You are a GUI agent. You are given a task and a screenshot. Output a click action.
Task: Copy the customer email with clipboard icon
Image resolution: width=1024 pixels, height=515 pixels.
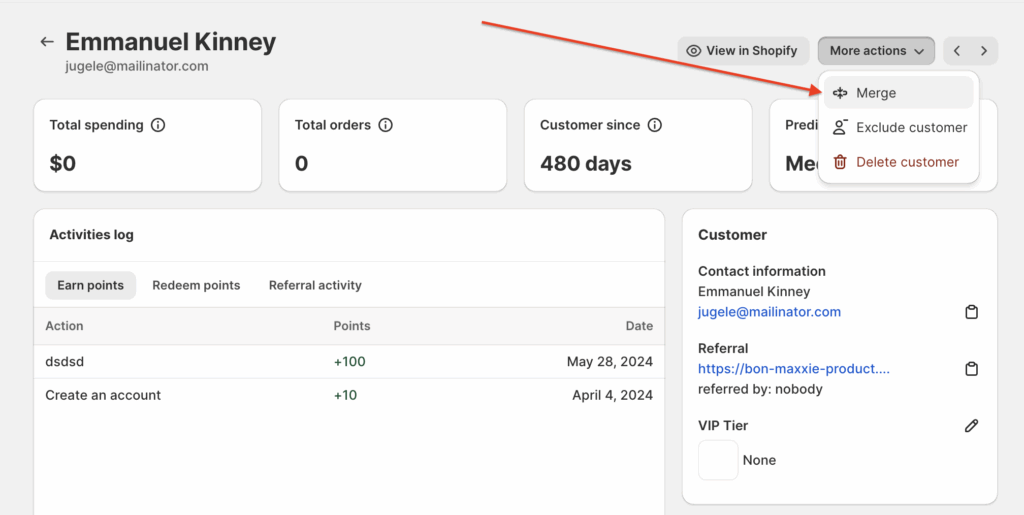point(971,312)
